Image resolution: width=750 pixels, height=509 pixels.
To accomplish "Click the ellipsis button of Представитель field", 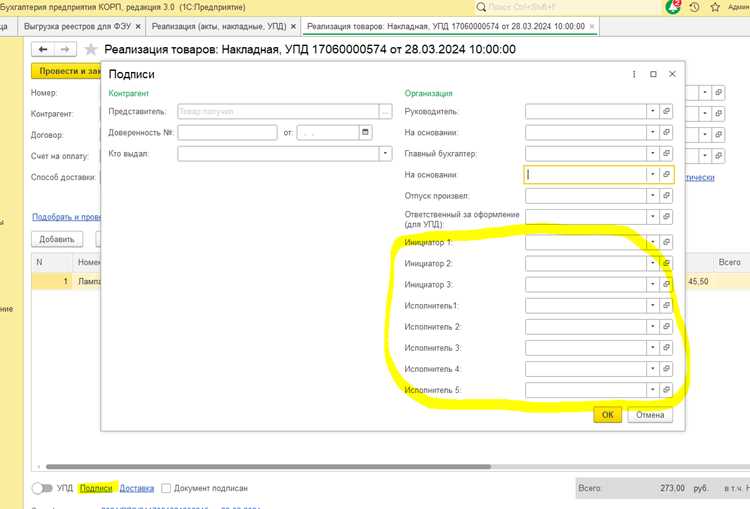I will [386, 112].
